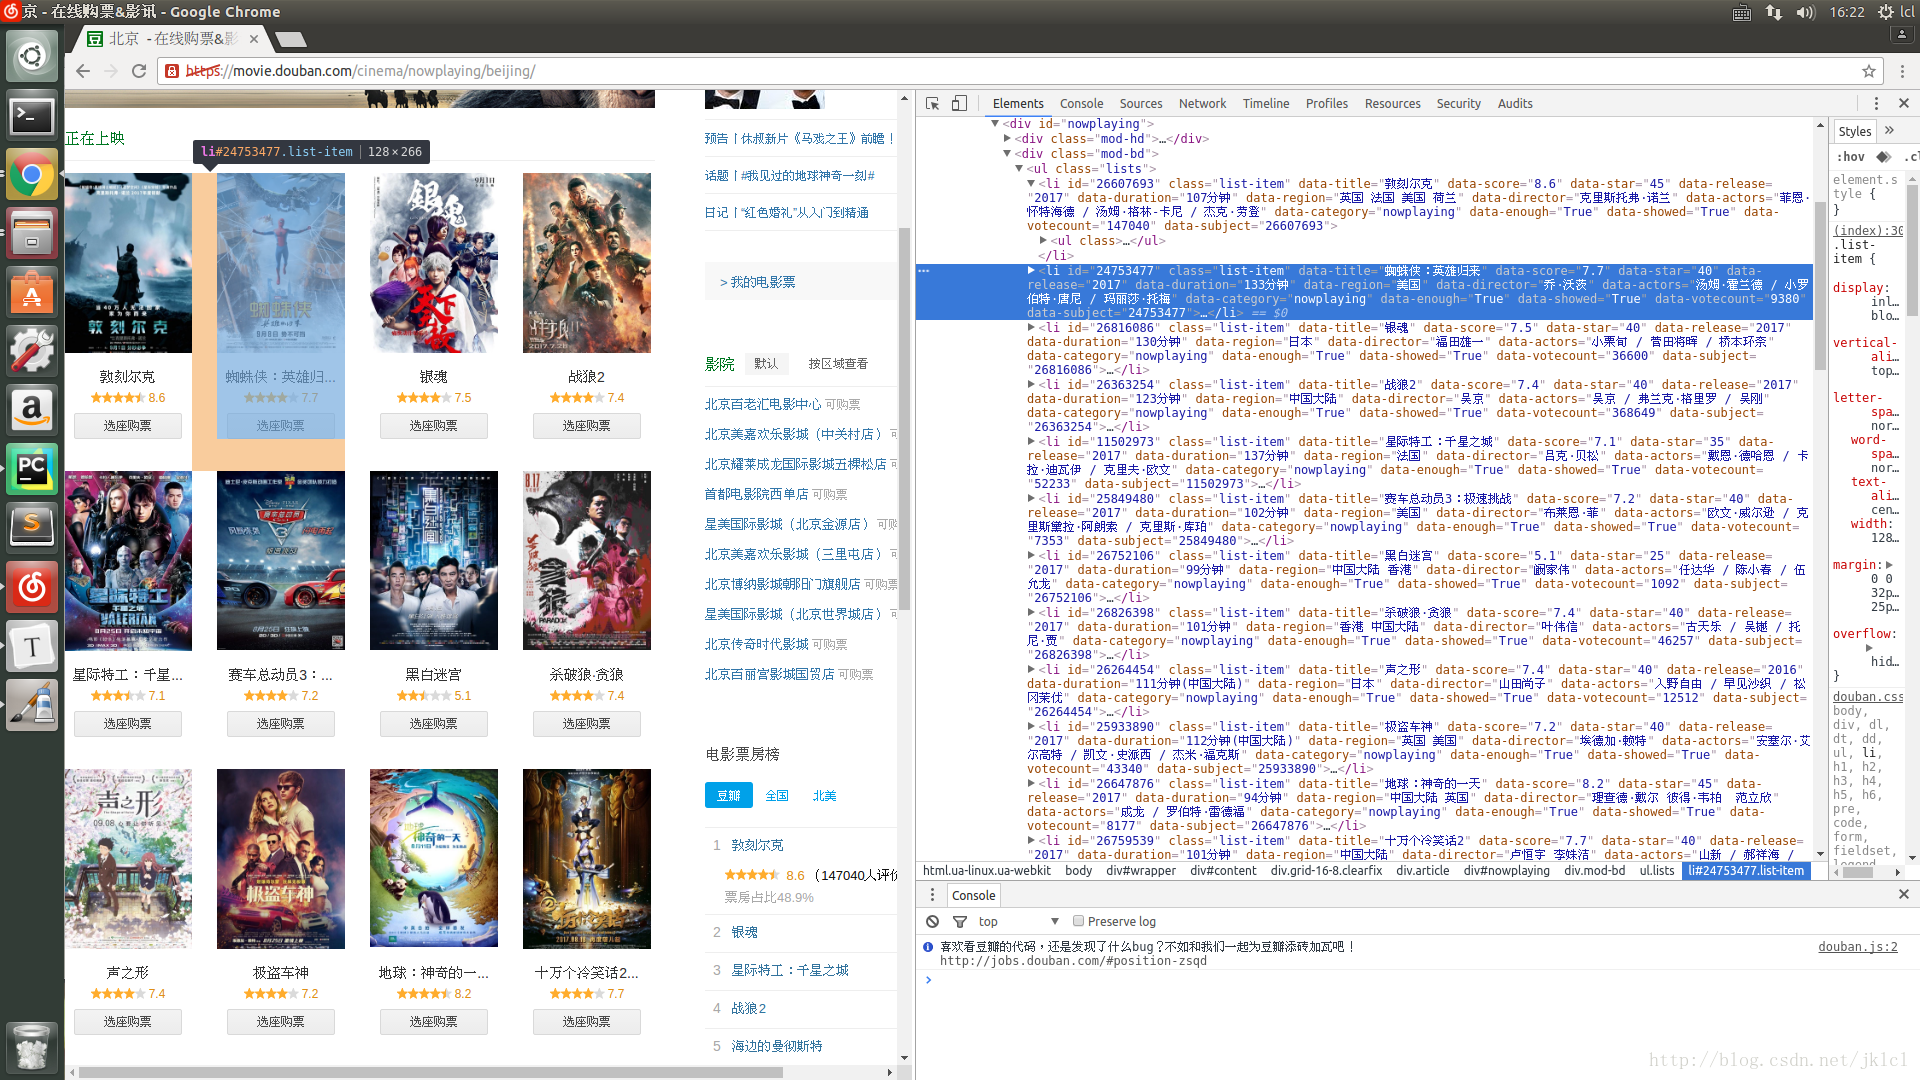Show more Styles sidebar tabs chevron
The image size is (1920, 1080).
1889,131
